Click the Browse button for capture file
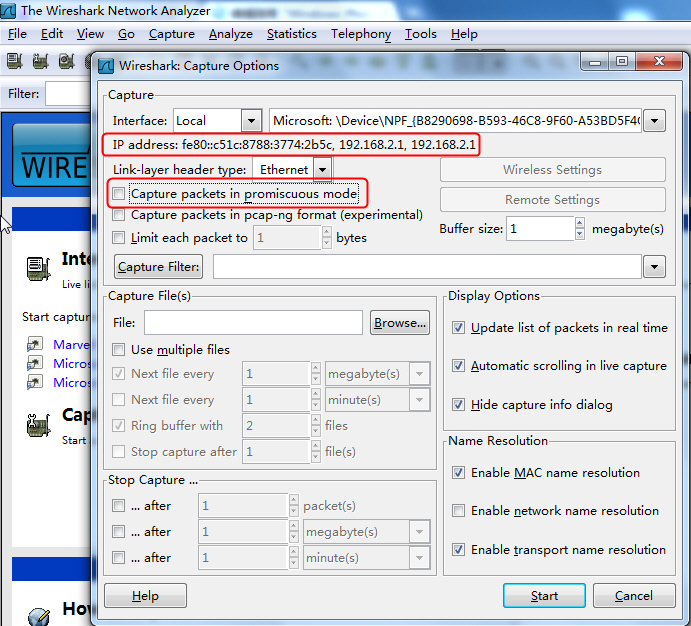Image resolution: width=691 pixels, height=626 pixels. [x=400, y=323]
